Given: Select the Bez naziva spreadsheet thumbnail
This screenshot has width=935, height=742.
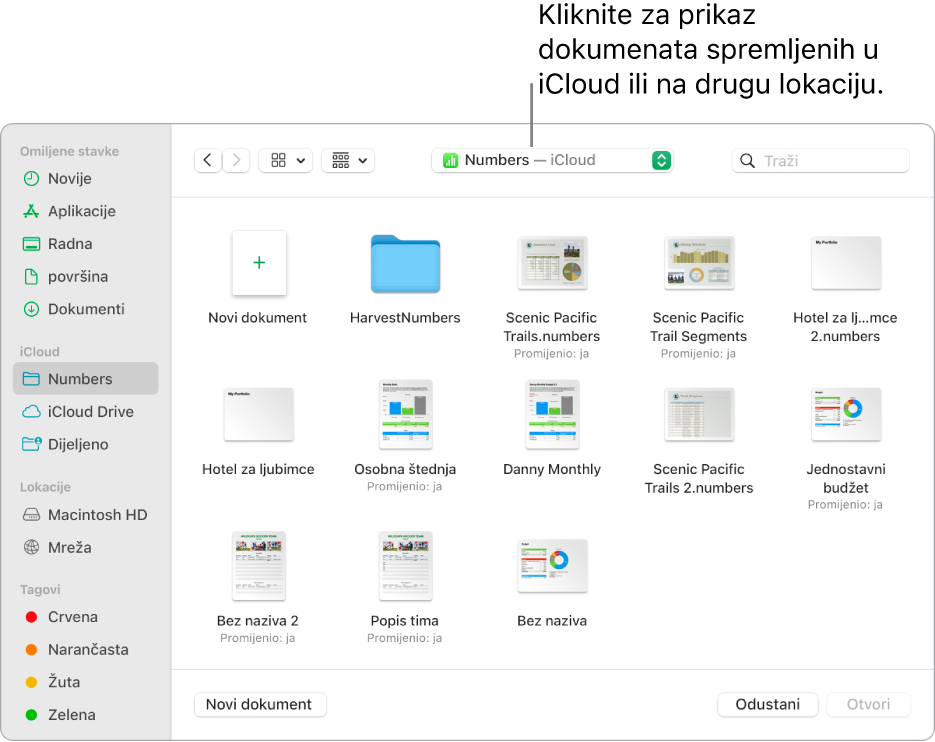Looking at the screenshot, I should pos(552,566).
